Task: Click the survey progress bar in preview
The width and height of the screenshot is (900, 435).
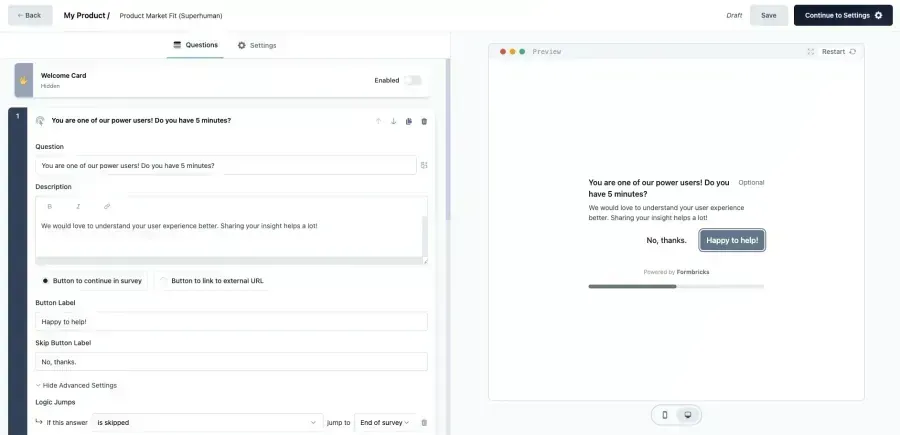Action: coord(676,286)
